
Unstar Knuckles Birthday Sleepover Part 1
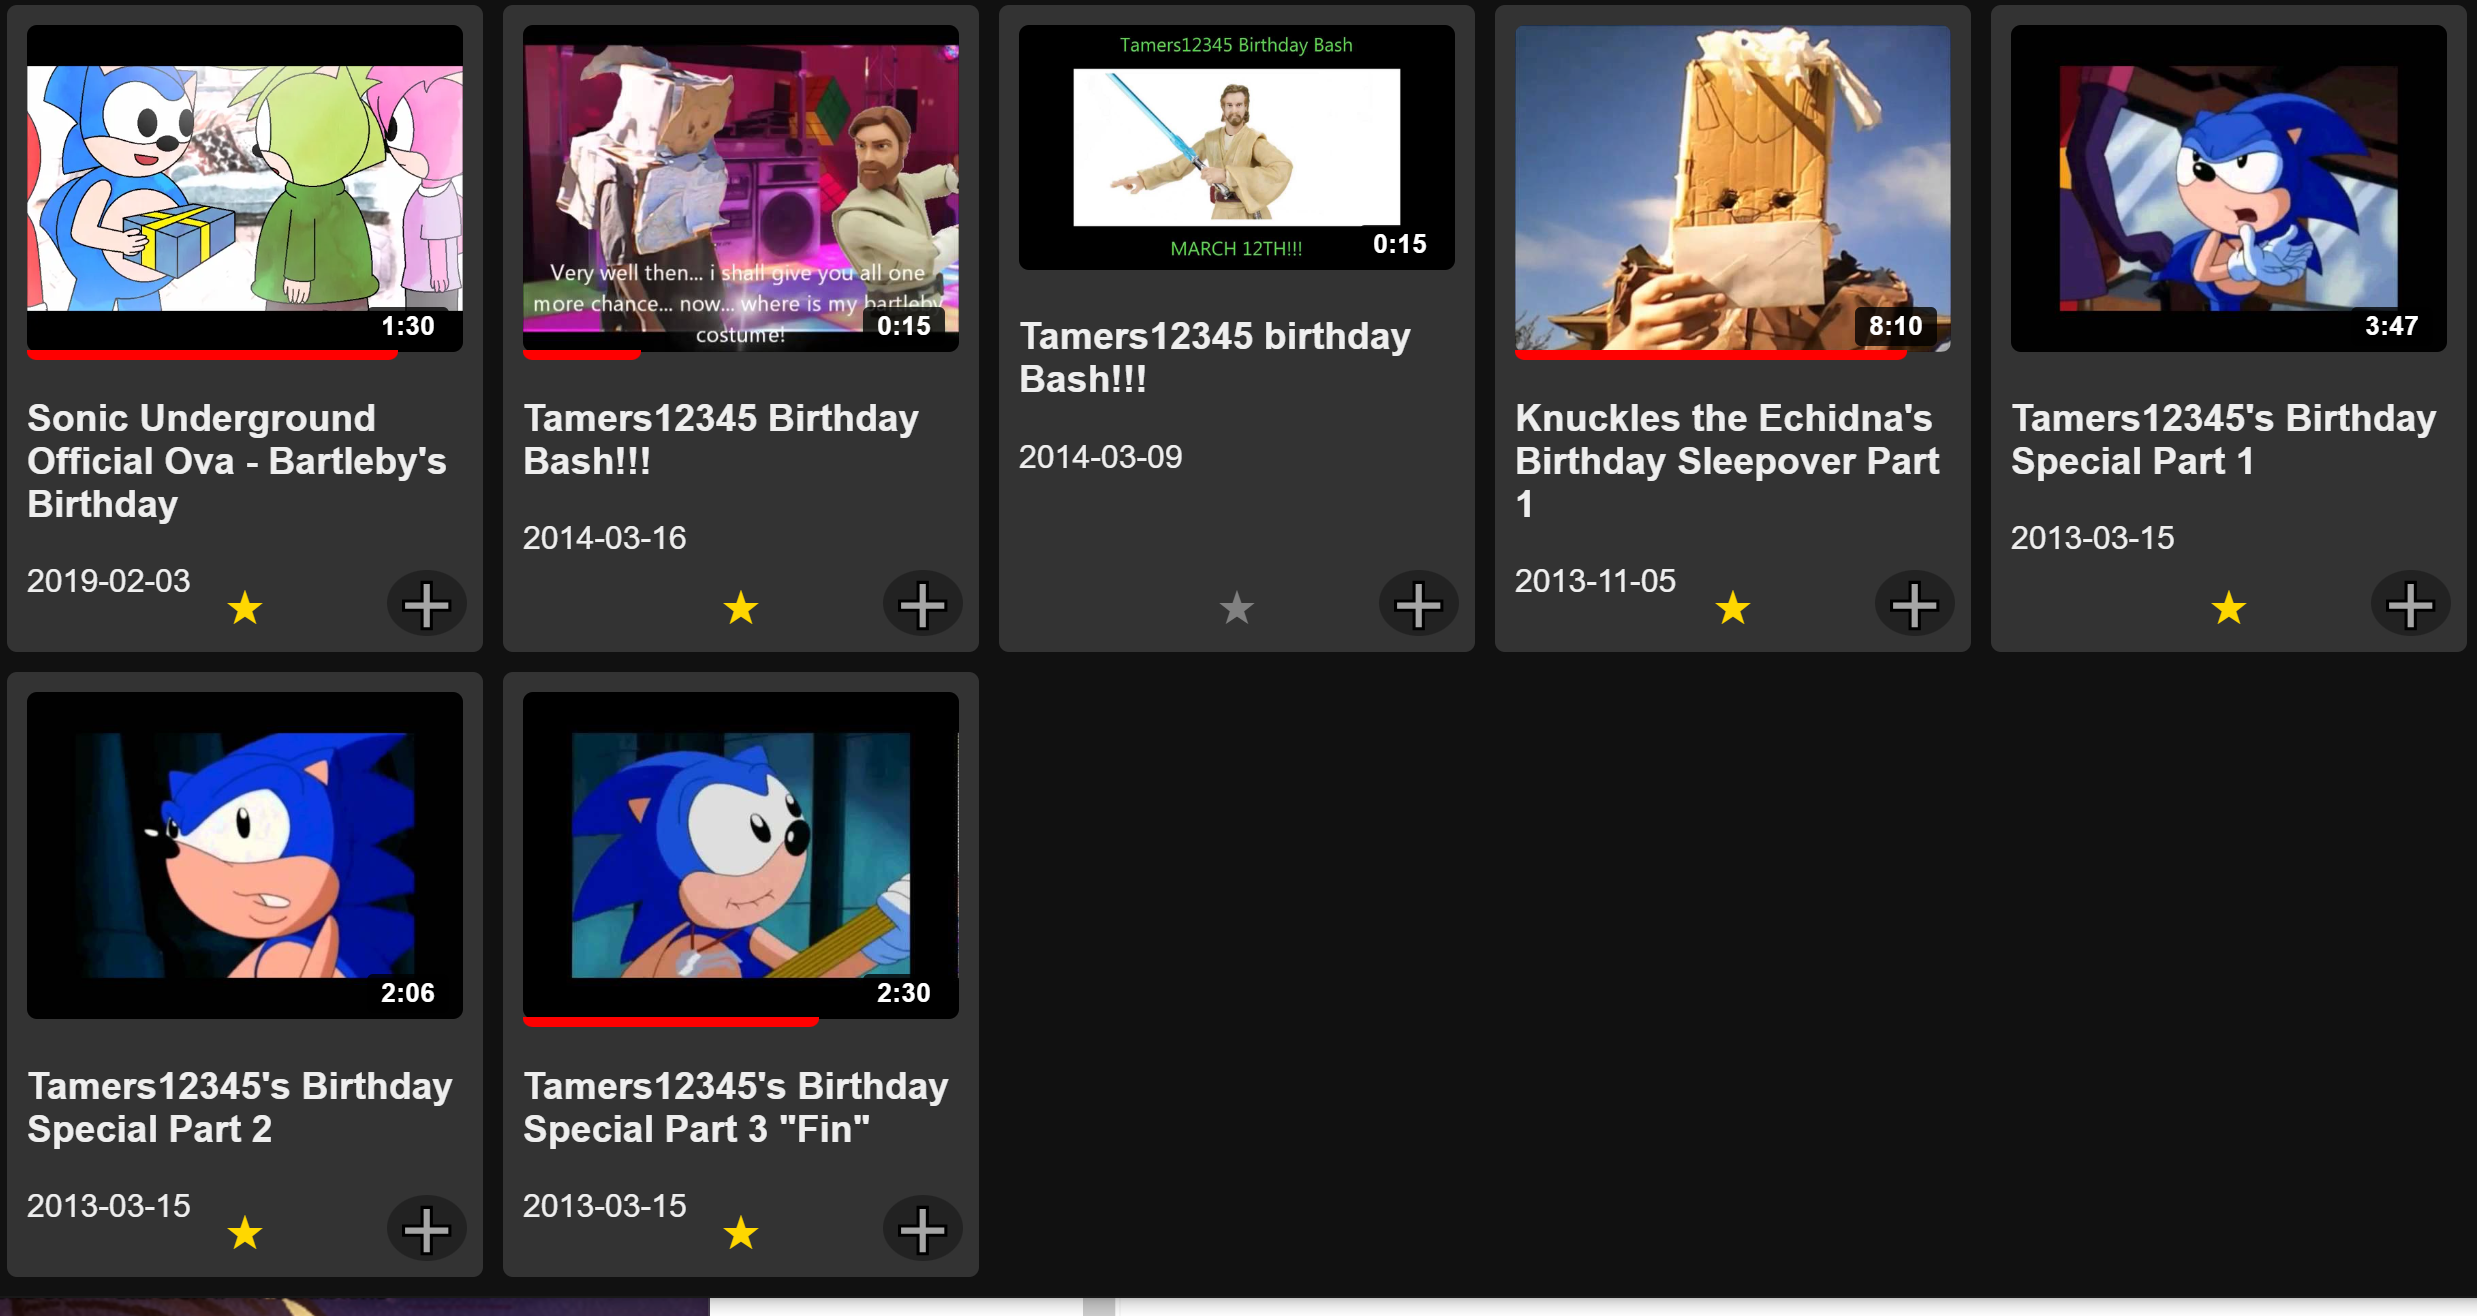(1733, 607)
